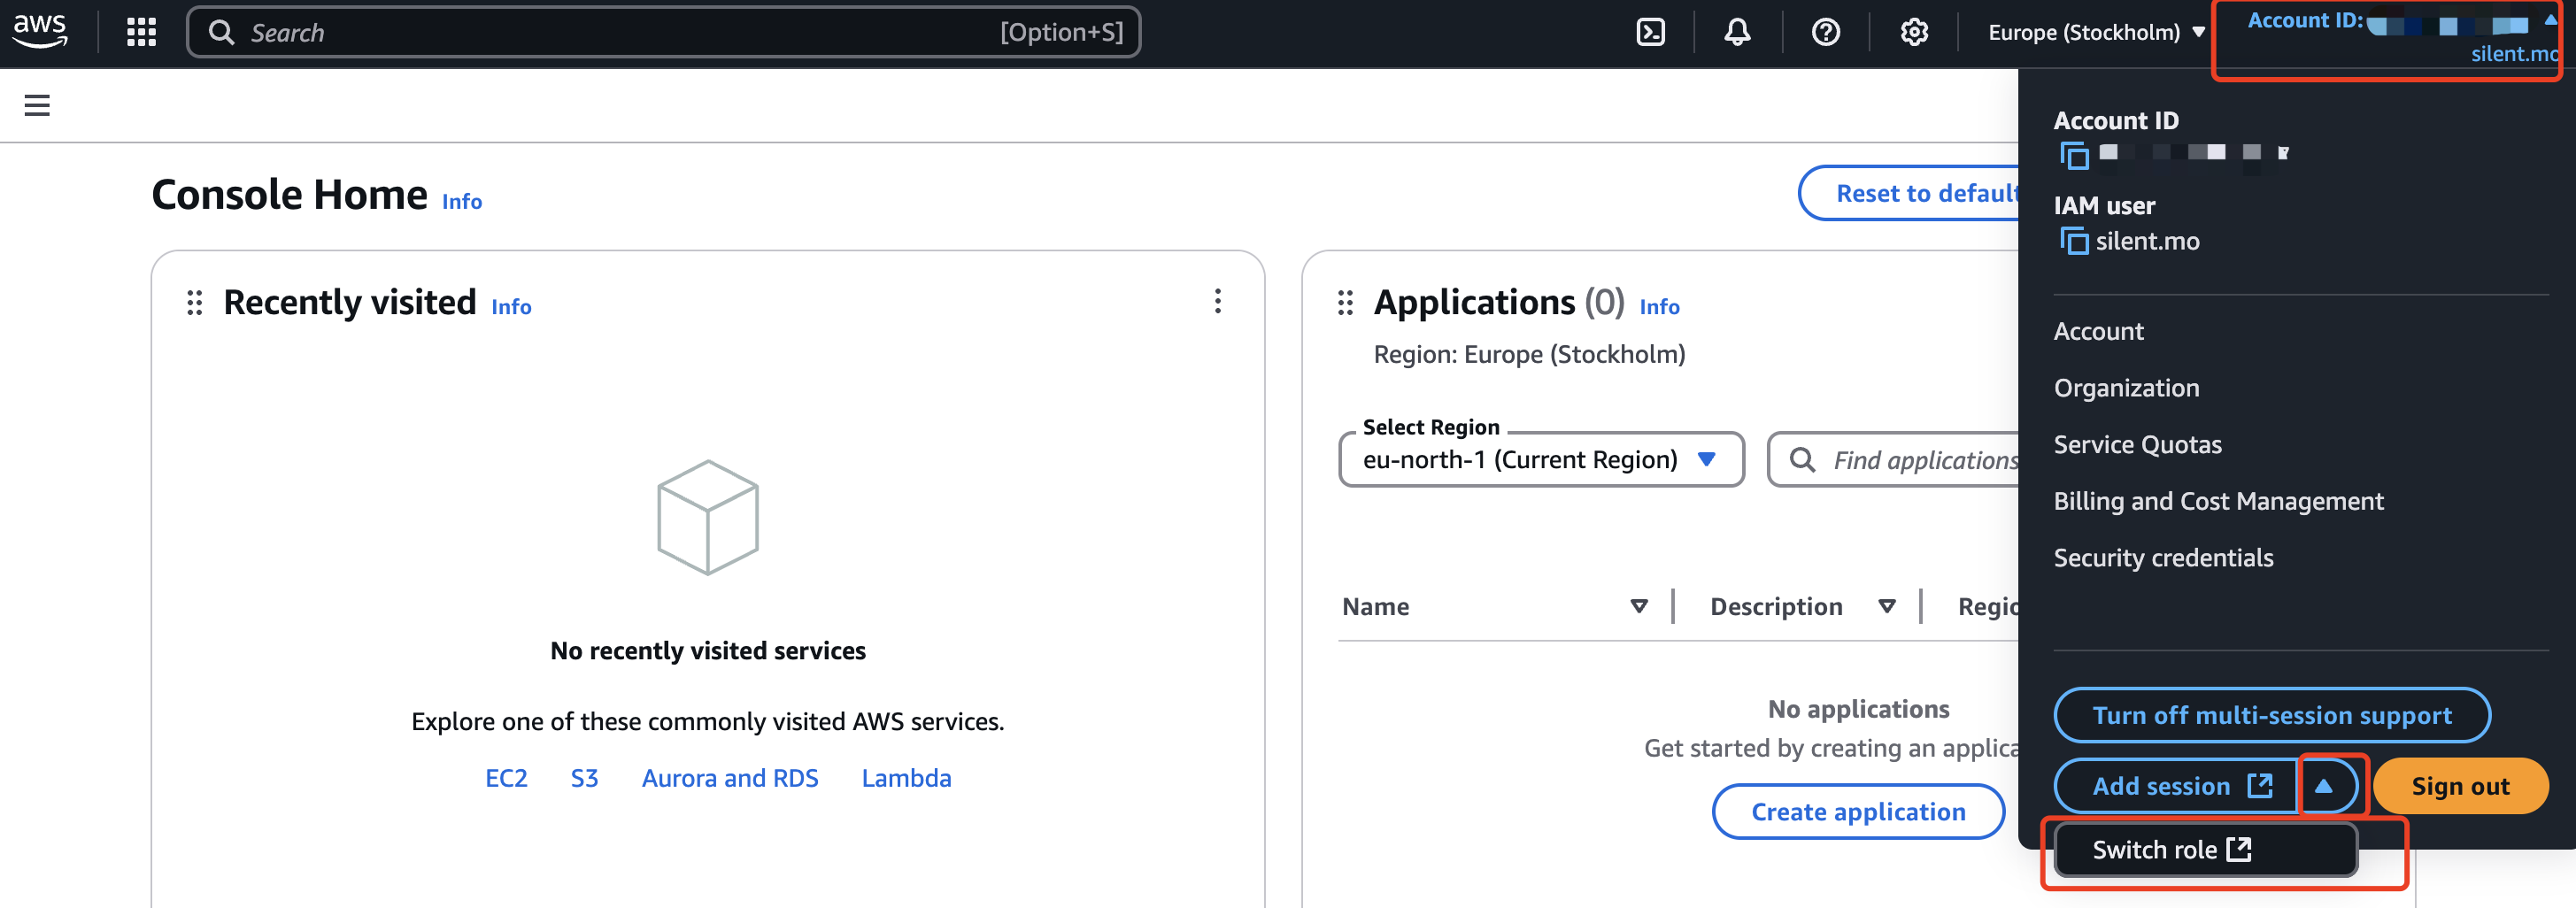The image size is (2576, 908).
Task: Collapse the Add session arrow menu
Action: click(x=2323, y=786)
